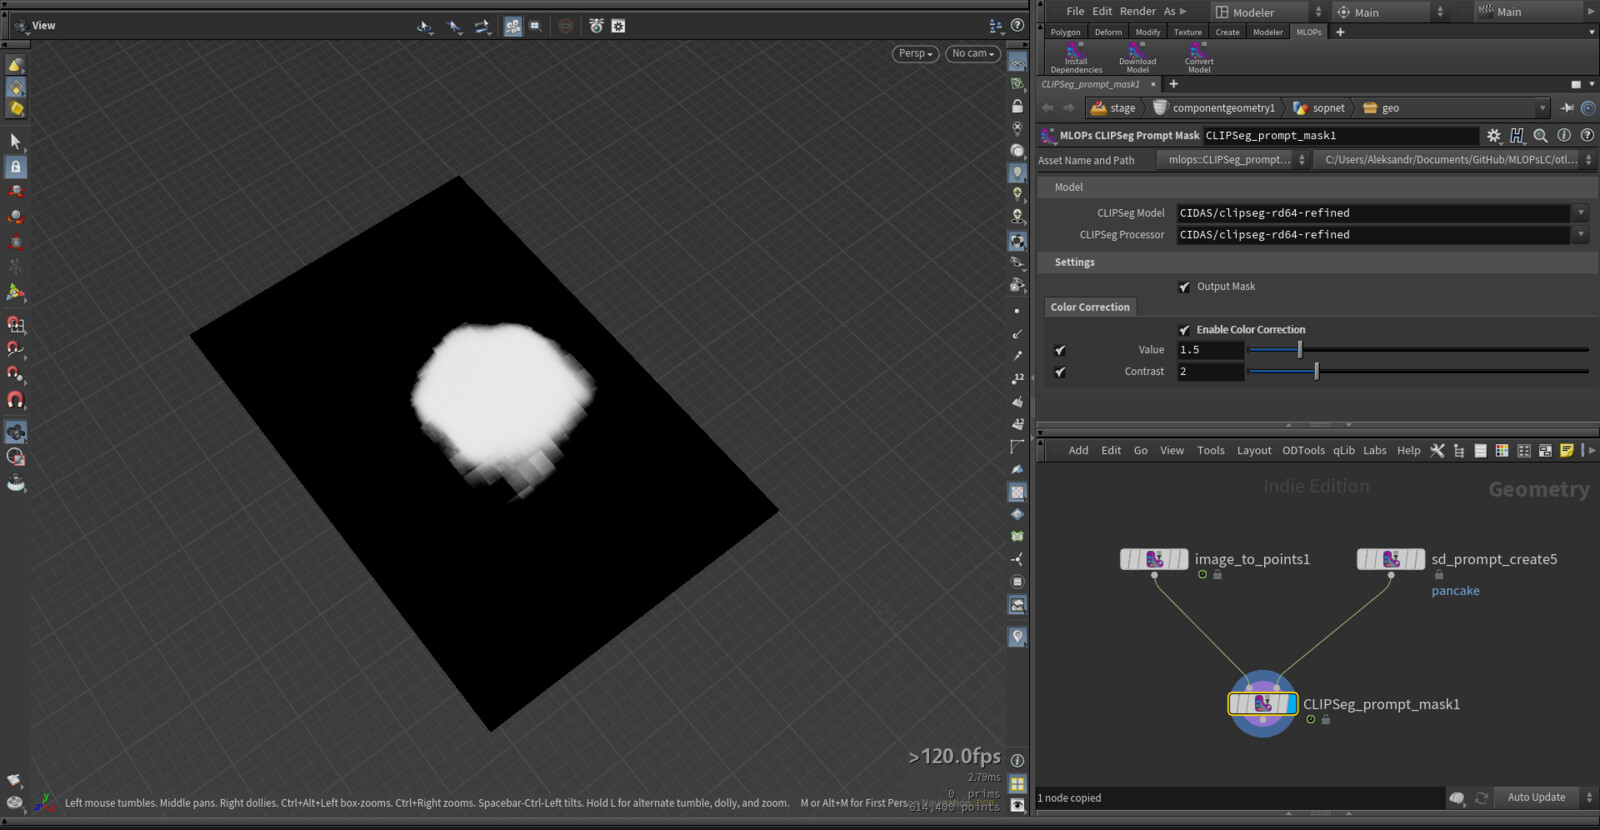Open the parameter gear settings menu
Screen dimensions: 1600x830
(1494, 135)
